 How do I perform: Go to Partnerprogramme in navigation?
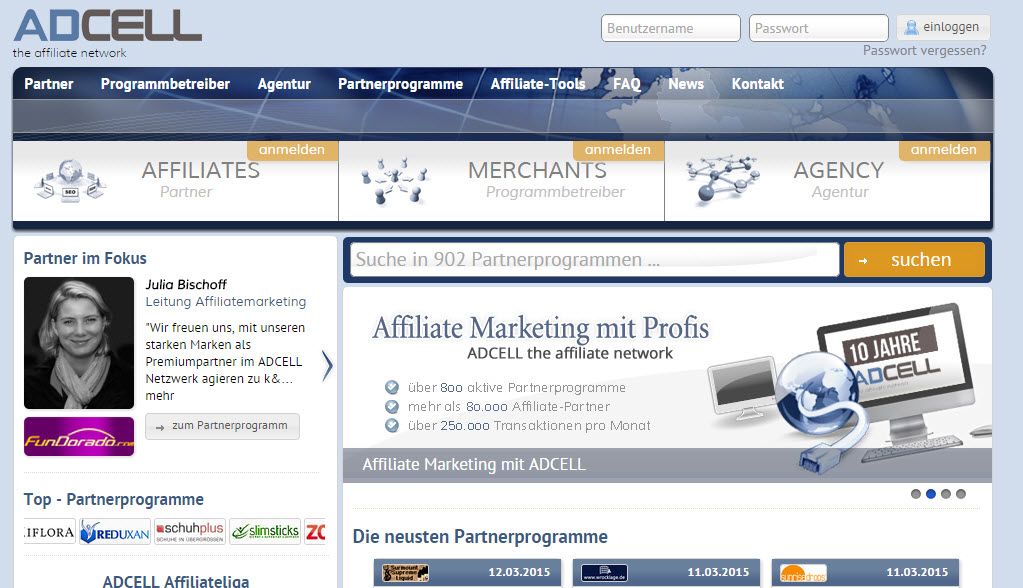point(401,84)
